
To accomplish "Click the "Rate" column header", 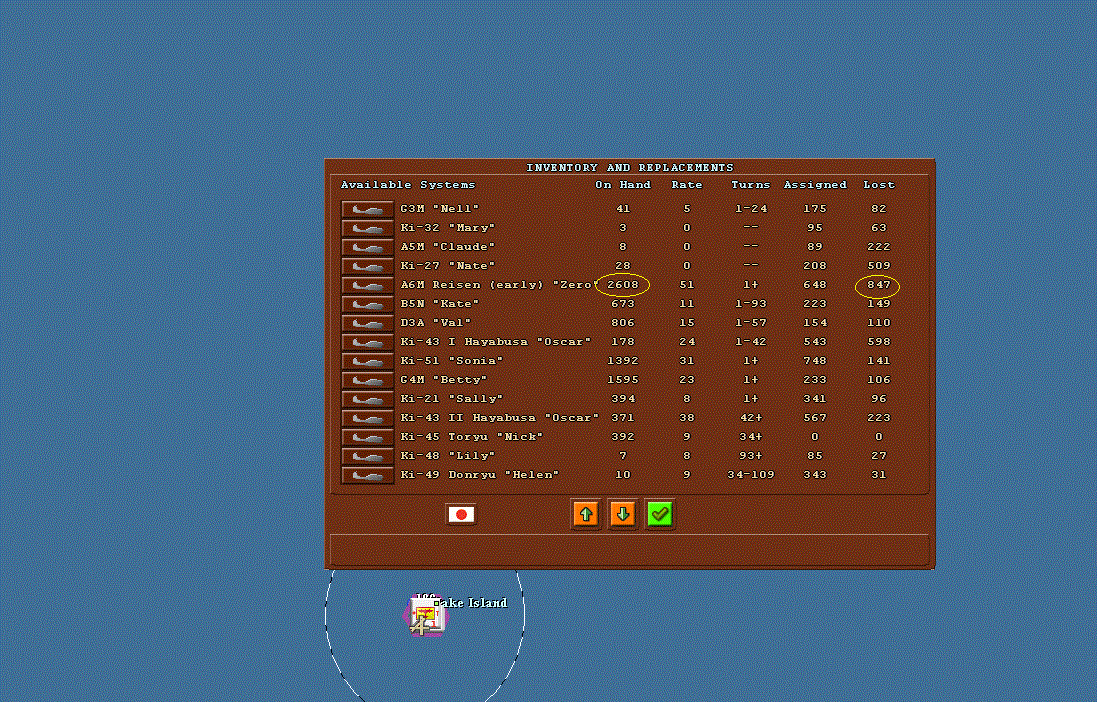I will point(686,185).
